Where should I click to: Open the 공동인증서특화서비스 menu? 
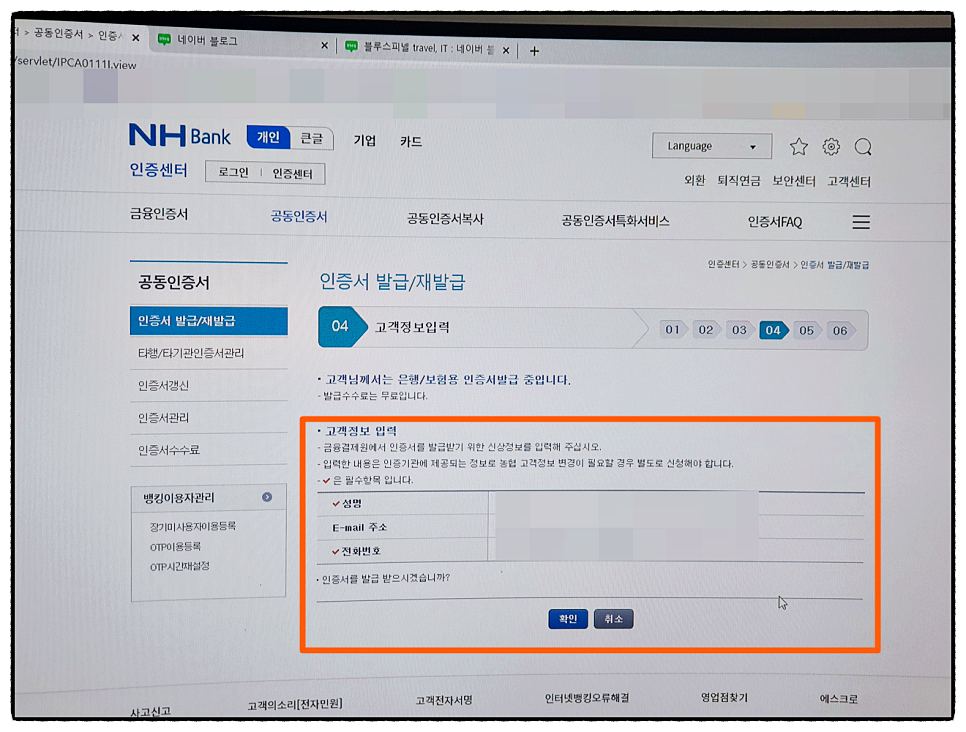click(615, 221)
